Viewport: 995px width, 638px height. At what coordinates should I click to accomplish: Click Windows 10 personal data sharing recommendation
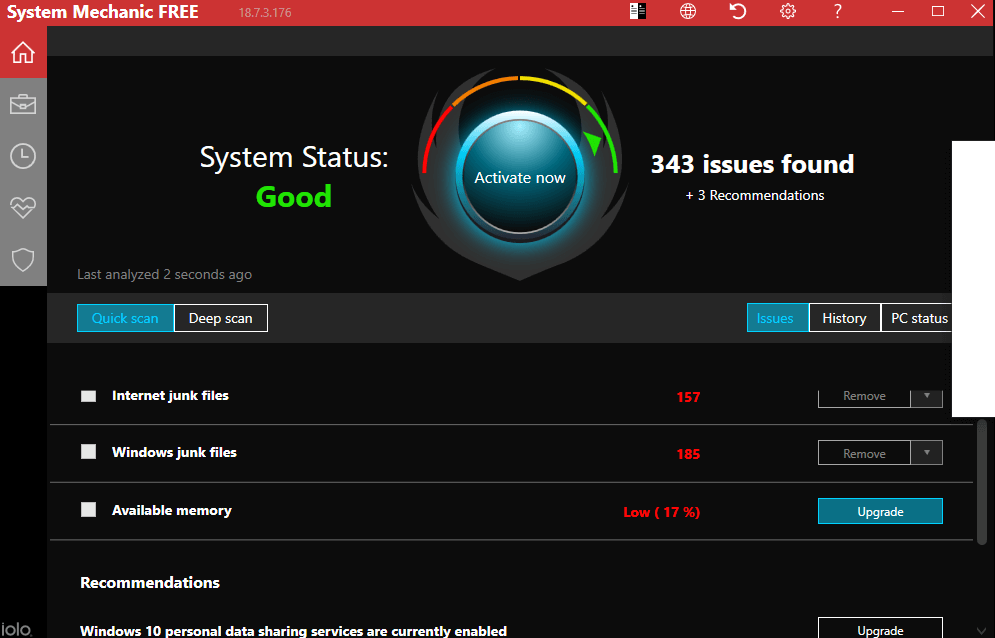[293, 630]
